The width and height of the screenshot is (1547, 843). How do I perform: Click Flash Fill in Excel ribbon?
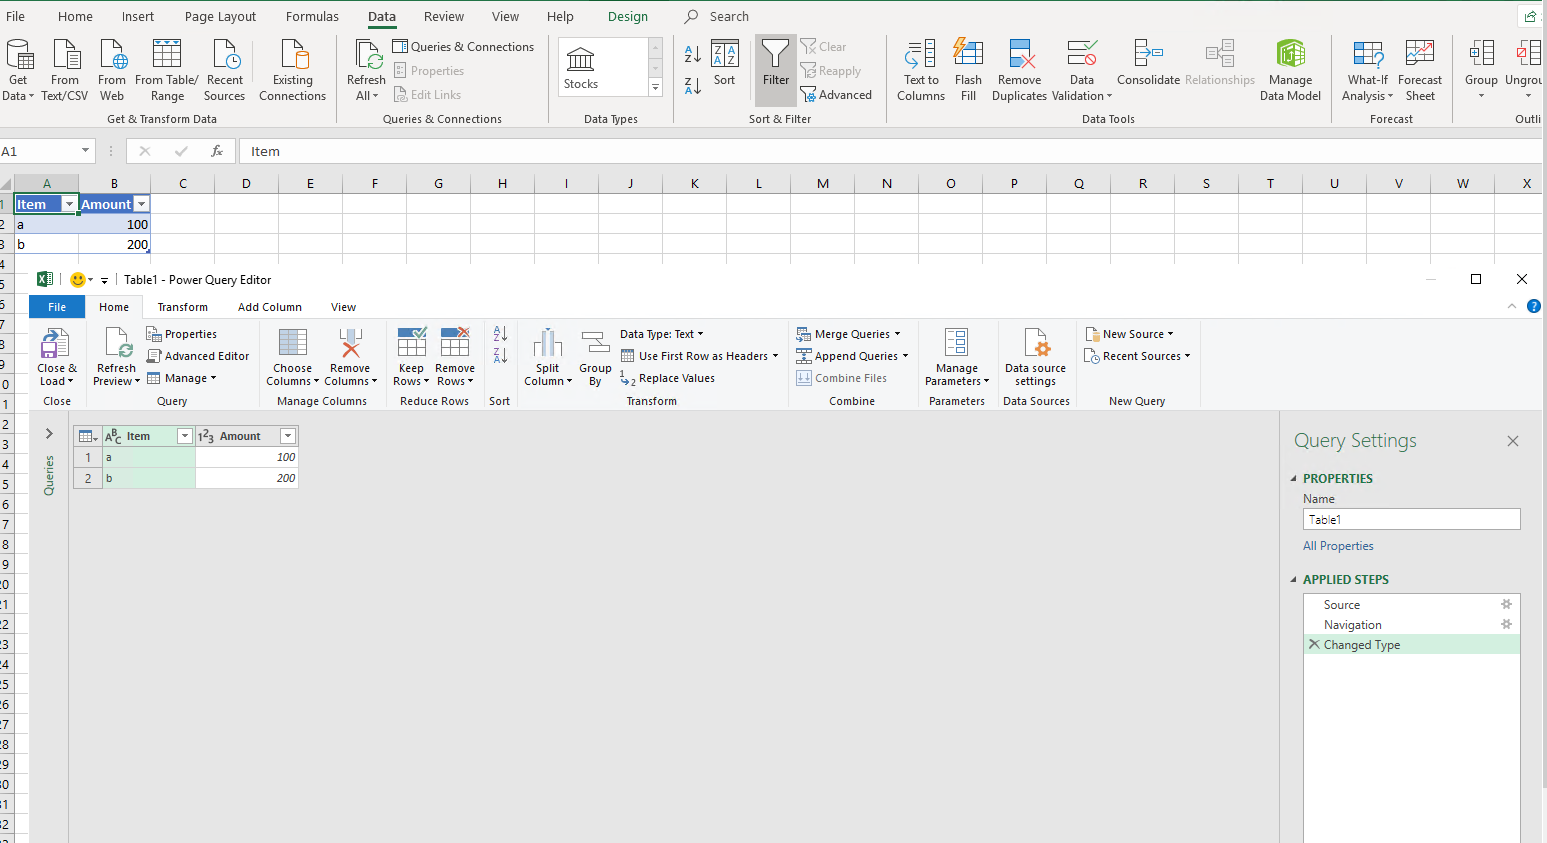968,70
